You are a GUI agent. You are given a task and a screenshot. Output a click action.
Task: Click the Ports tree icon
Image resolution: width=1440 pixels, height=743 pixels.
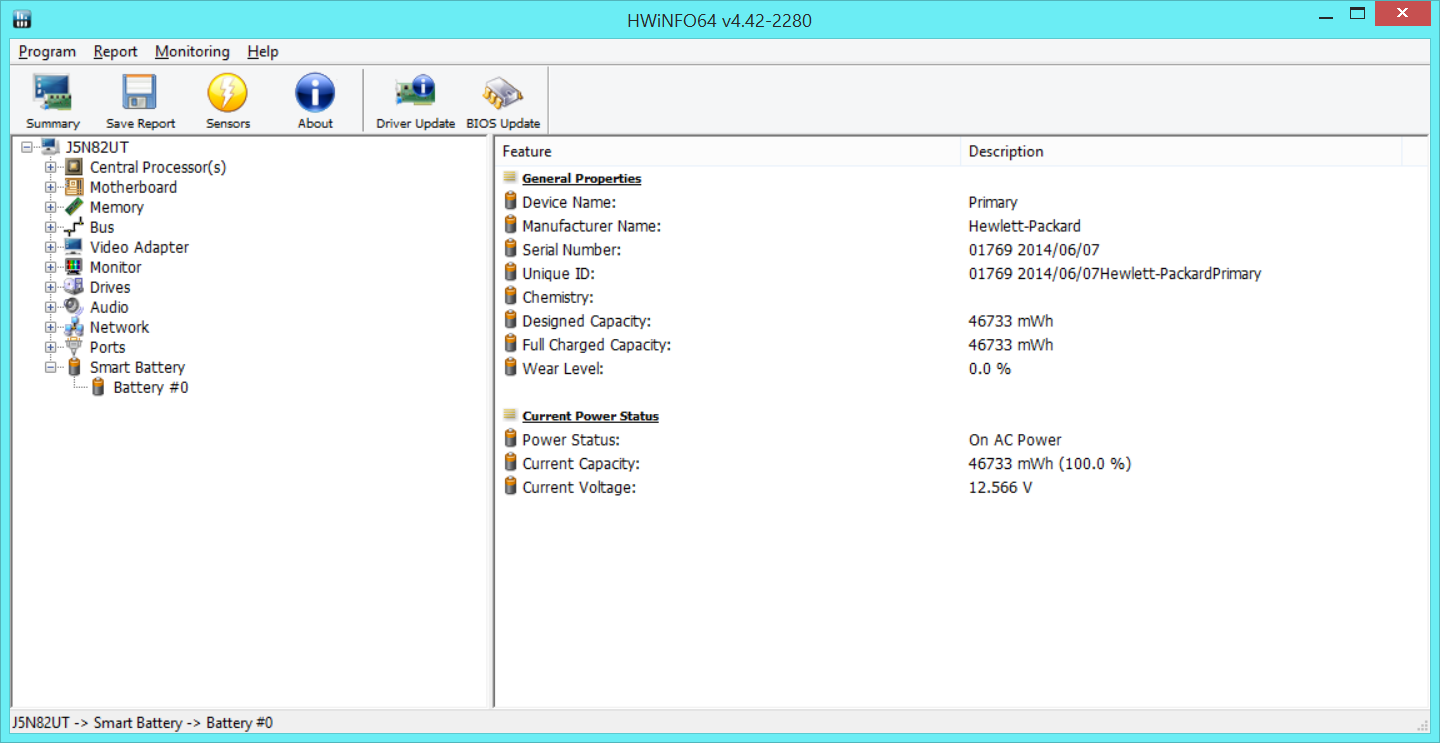74,347
